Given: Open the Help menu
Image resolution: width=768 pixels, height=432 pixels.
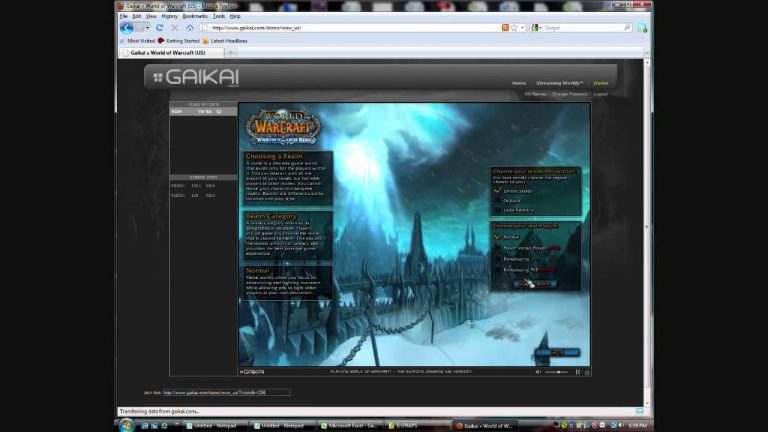Looking at the screenshot, I should (235, 16).
